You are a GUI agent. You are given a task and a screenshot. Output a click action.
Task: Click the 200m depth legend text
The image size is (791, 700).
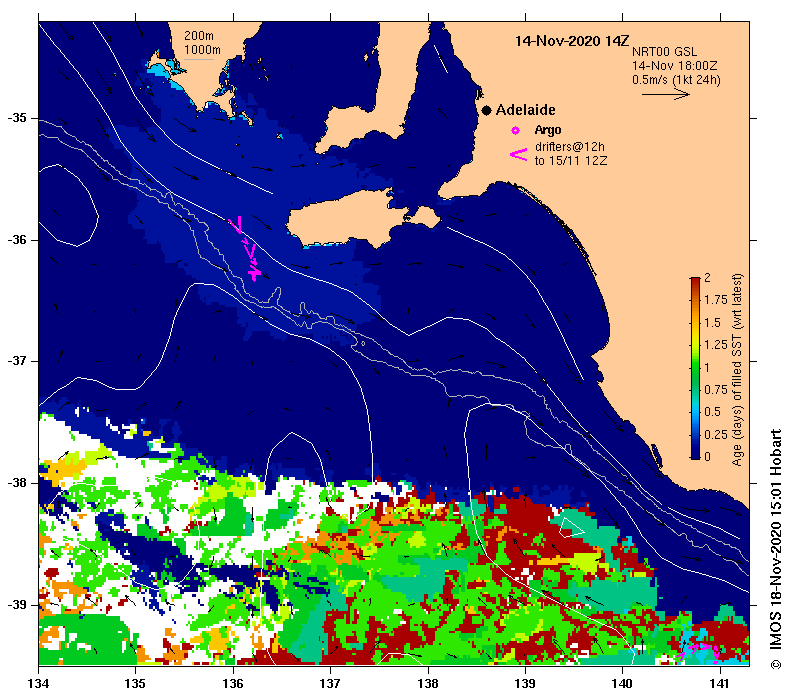click(198, 36)
